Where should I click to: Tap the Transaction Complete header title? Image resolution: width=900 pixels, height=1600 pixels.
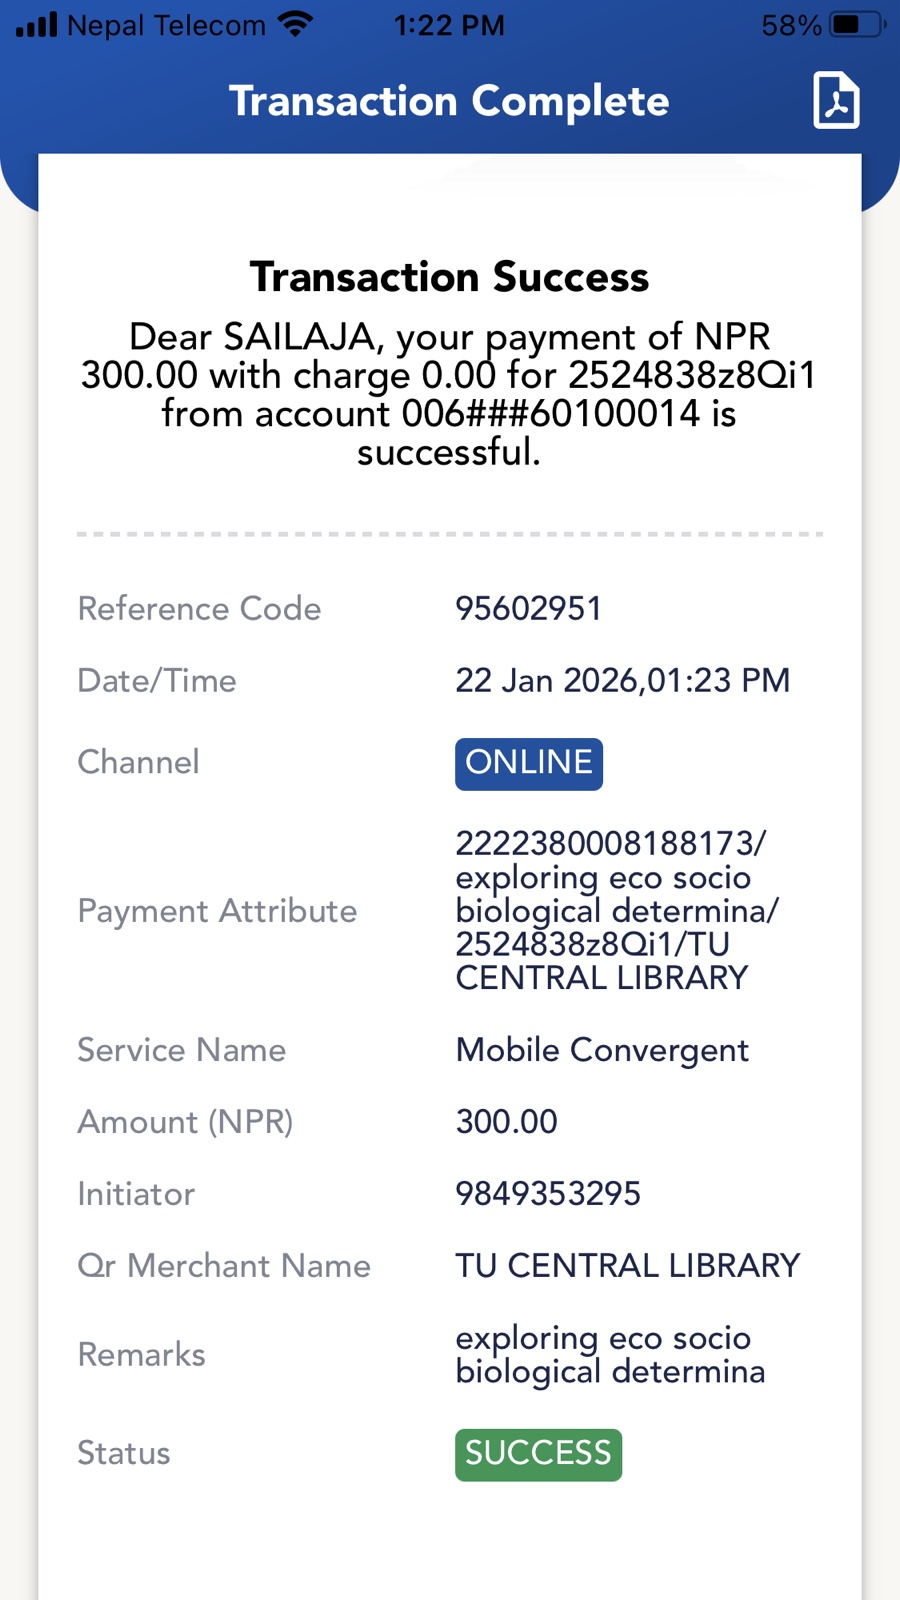coord(449,101)
